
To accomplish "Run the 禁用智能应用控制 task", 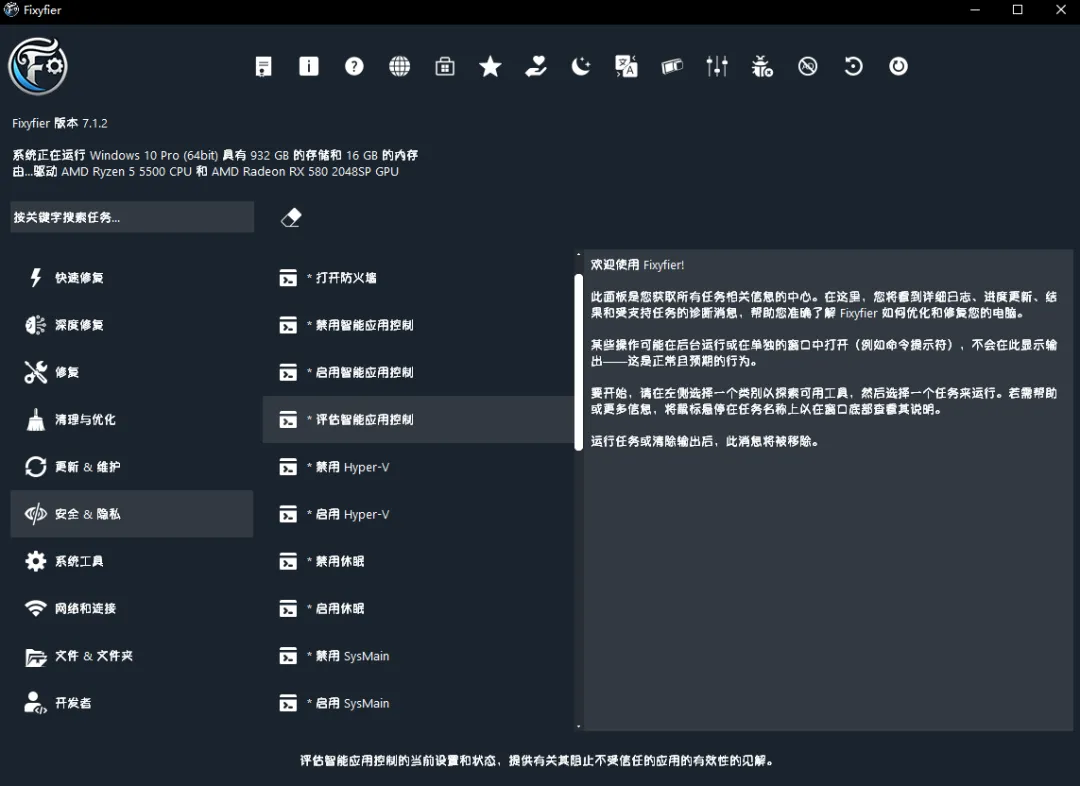I will tap(417, 324).
